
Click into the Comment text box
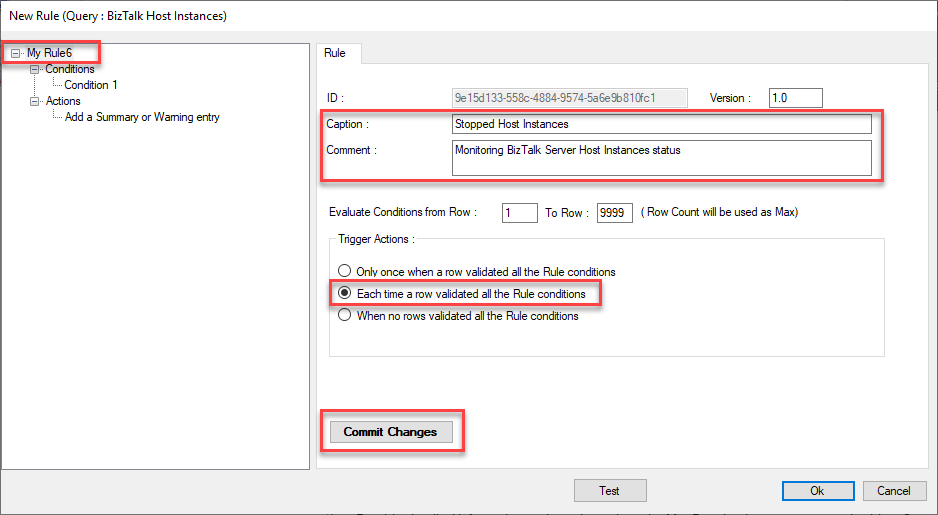[661, 157]
